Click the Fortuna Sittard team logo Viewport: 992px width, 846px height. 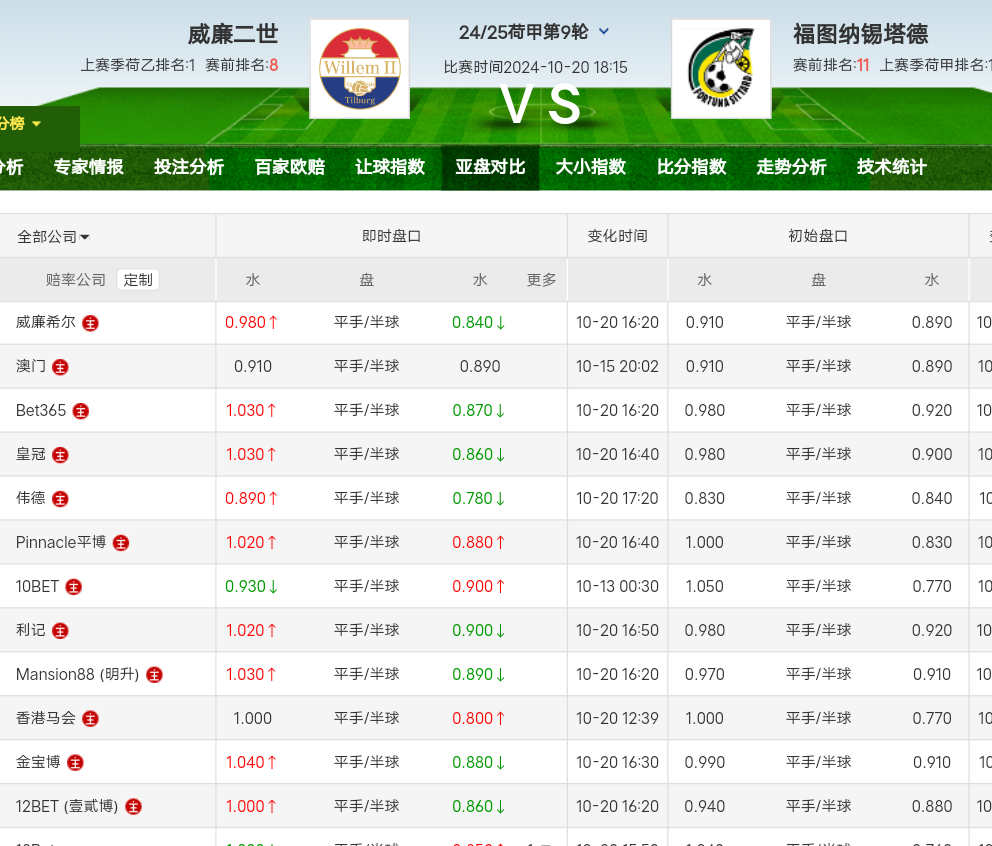pyautogui.click(x=721, y=69)
